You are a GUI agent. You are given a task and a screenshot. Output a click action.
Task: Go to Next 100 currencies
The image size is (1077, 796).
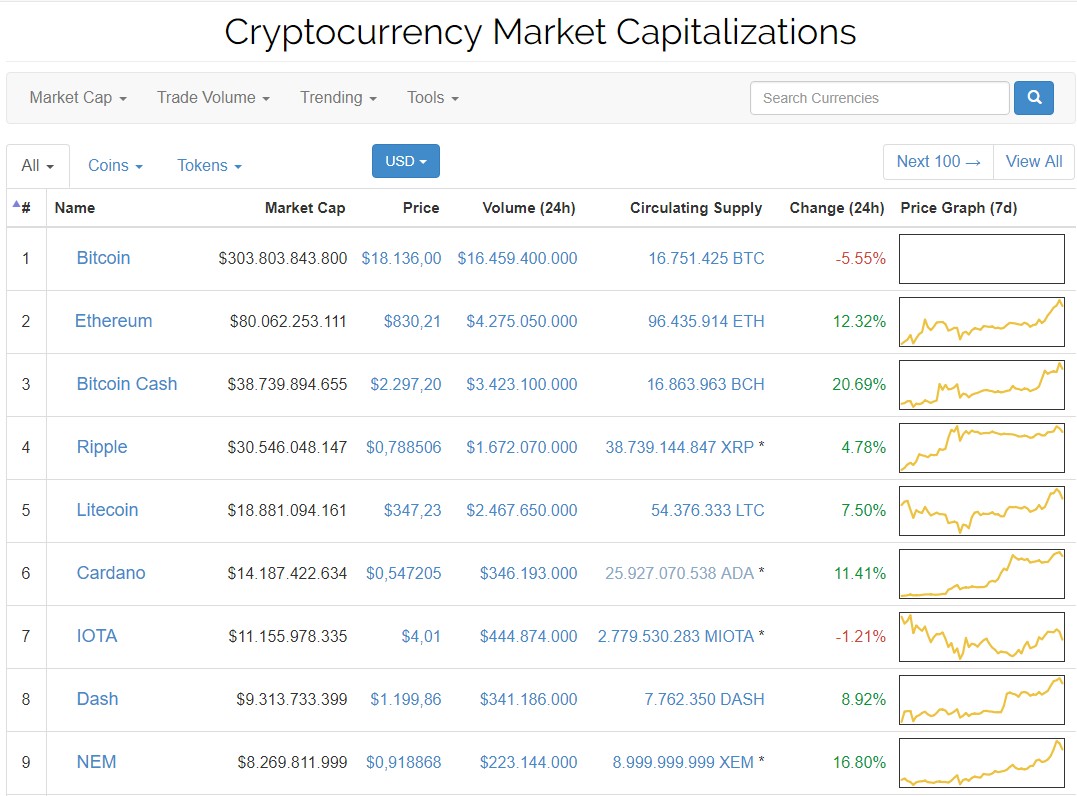click(938, 162)
